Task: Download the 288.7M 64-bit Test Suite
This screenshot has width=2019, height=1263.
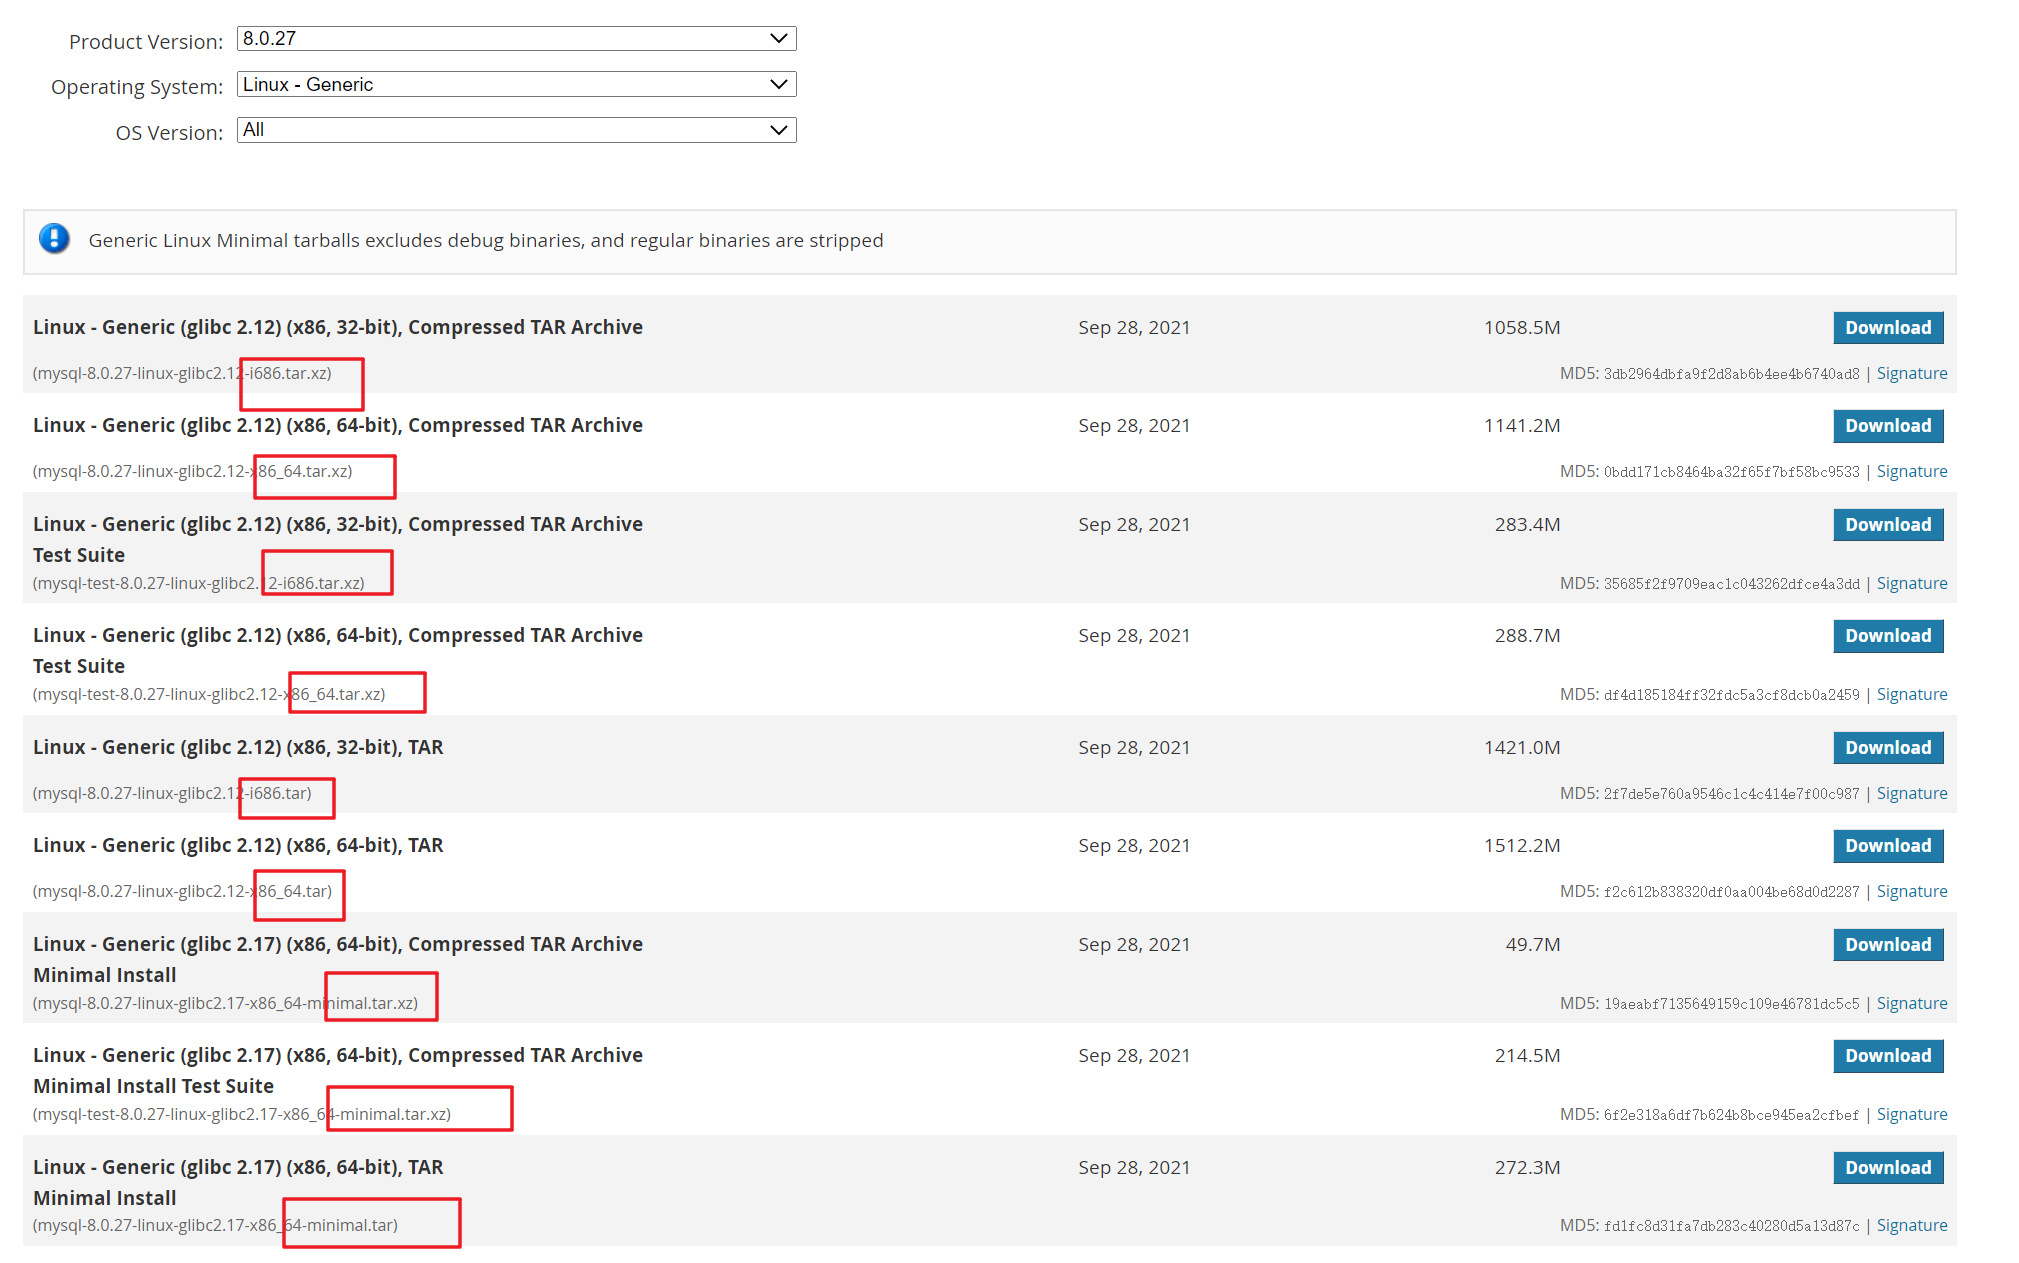Action: click(x=1888, y=636)
